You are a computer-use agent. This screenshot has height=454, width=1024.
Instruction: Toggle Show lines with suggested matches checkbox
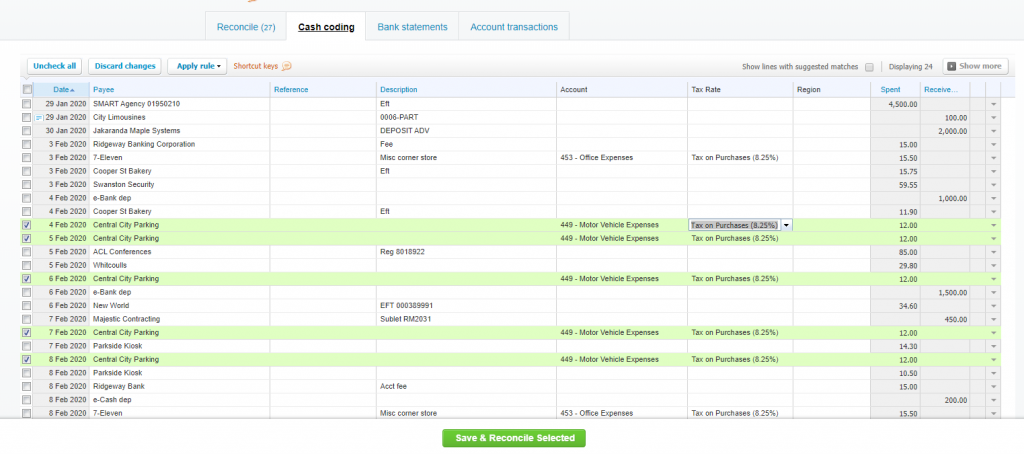click(869, 67)
